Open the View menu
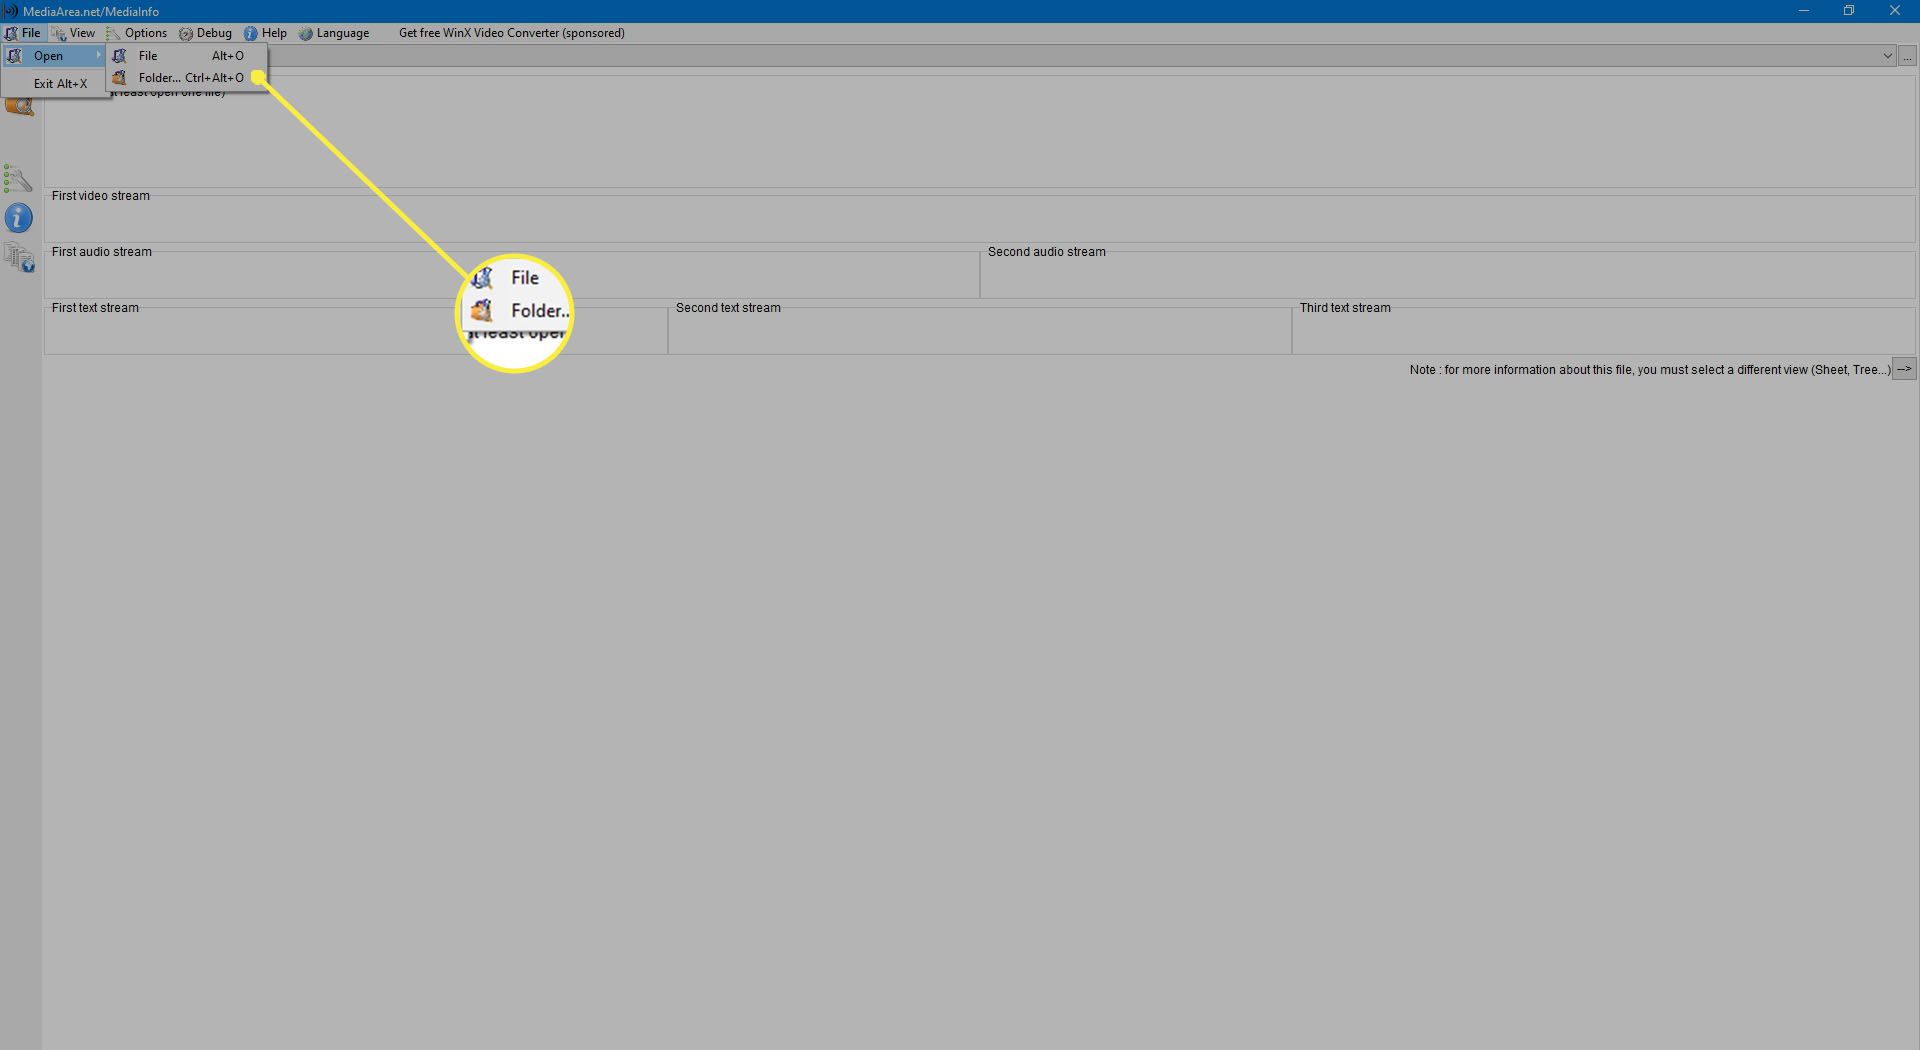 [x=73, y=33]
